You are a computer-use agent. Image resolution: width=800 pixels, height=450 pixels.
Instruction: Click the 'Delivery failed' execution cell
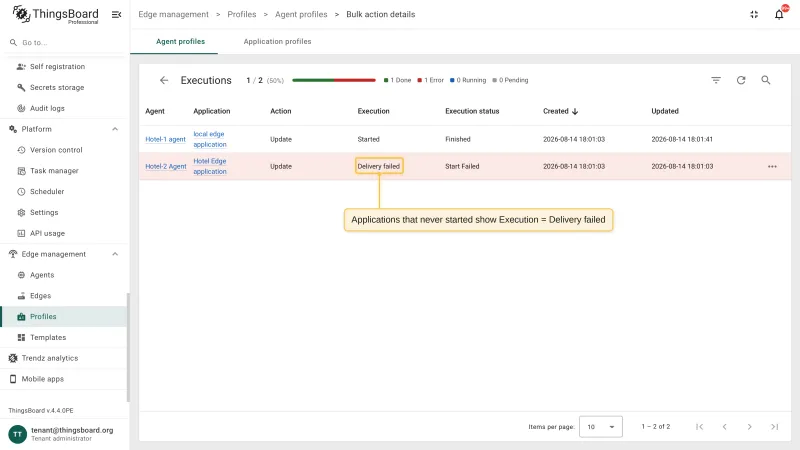tap(379, 166)
